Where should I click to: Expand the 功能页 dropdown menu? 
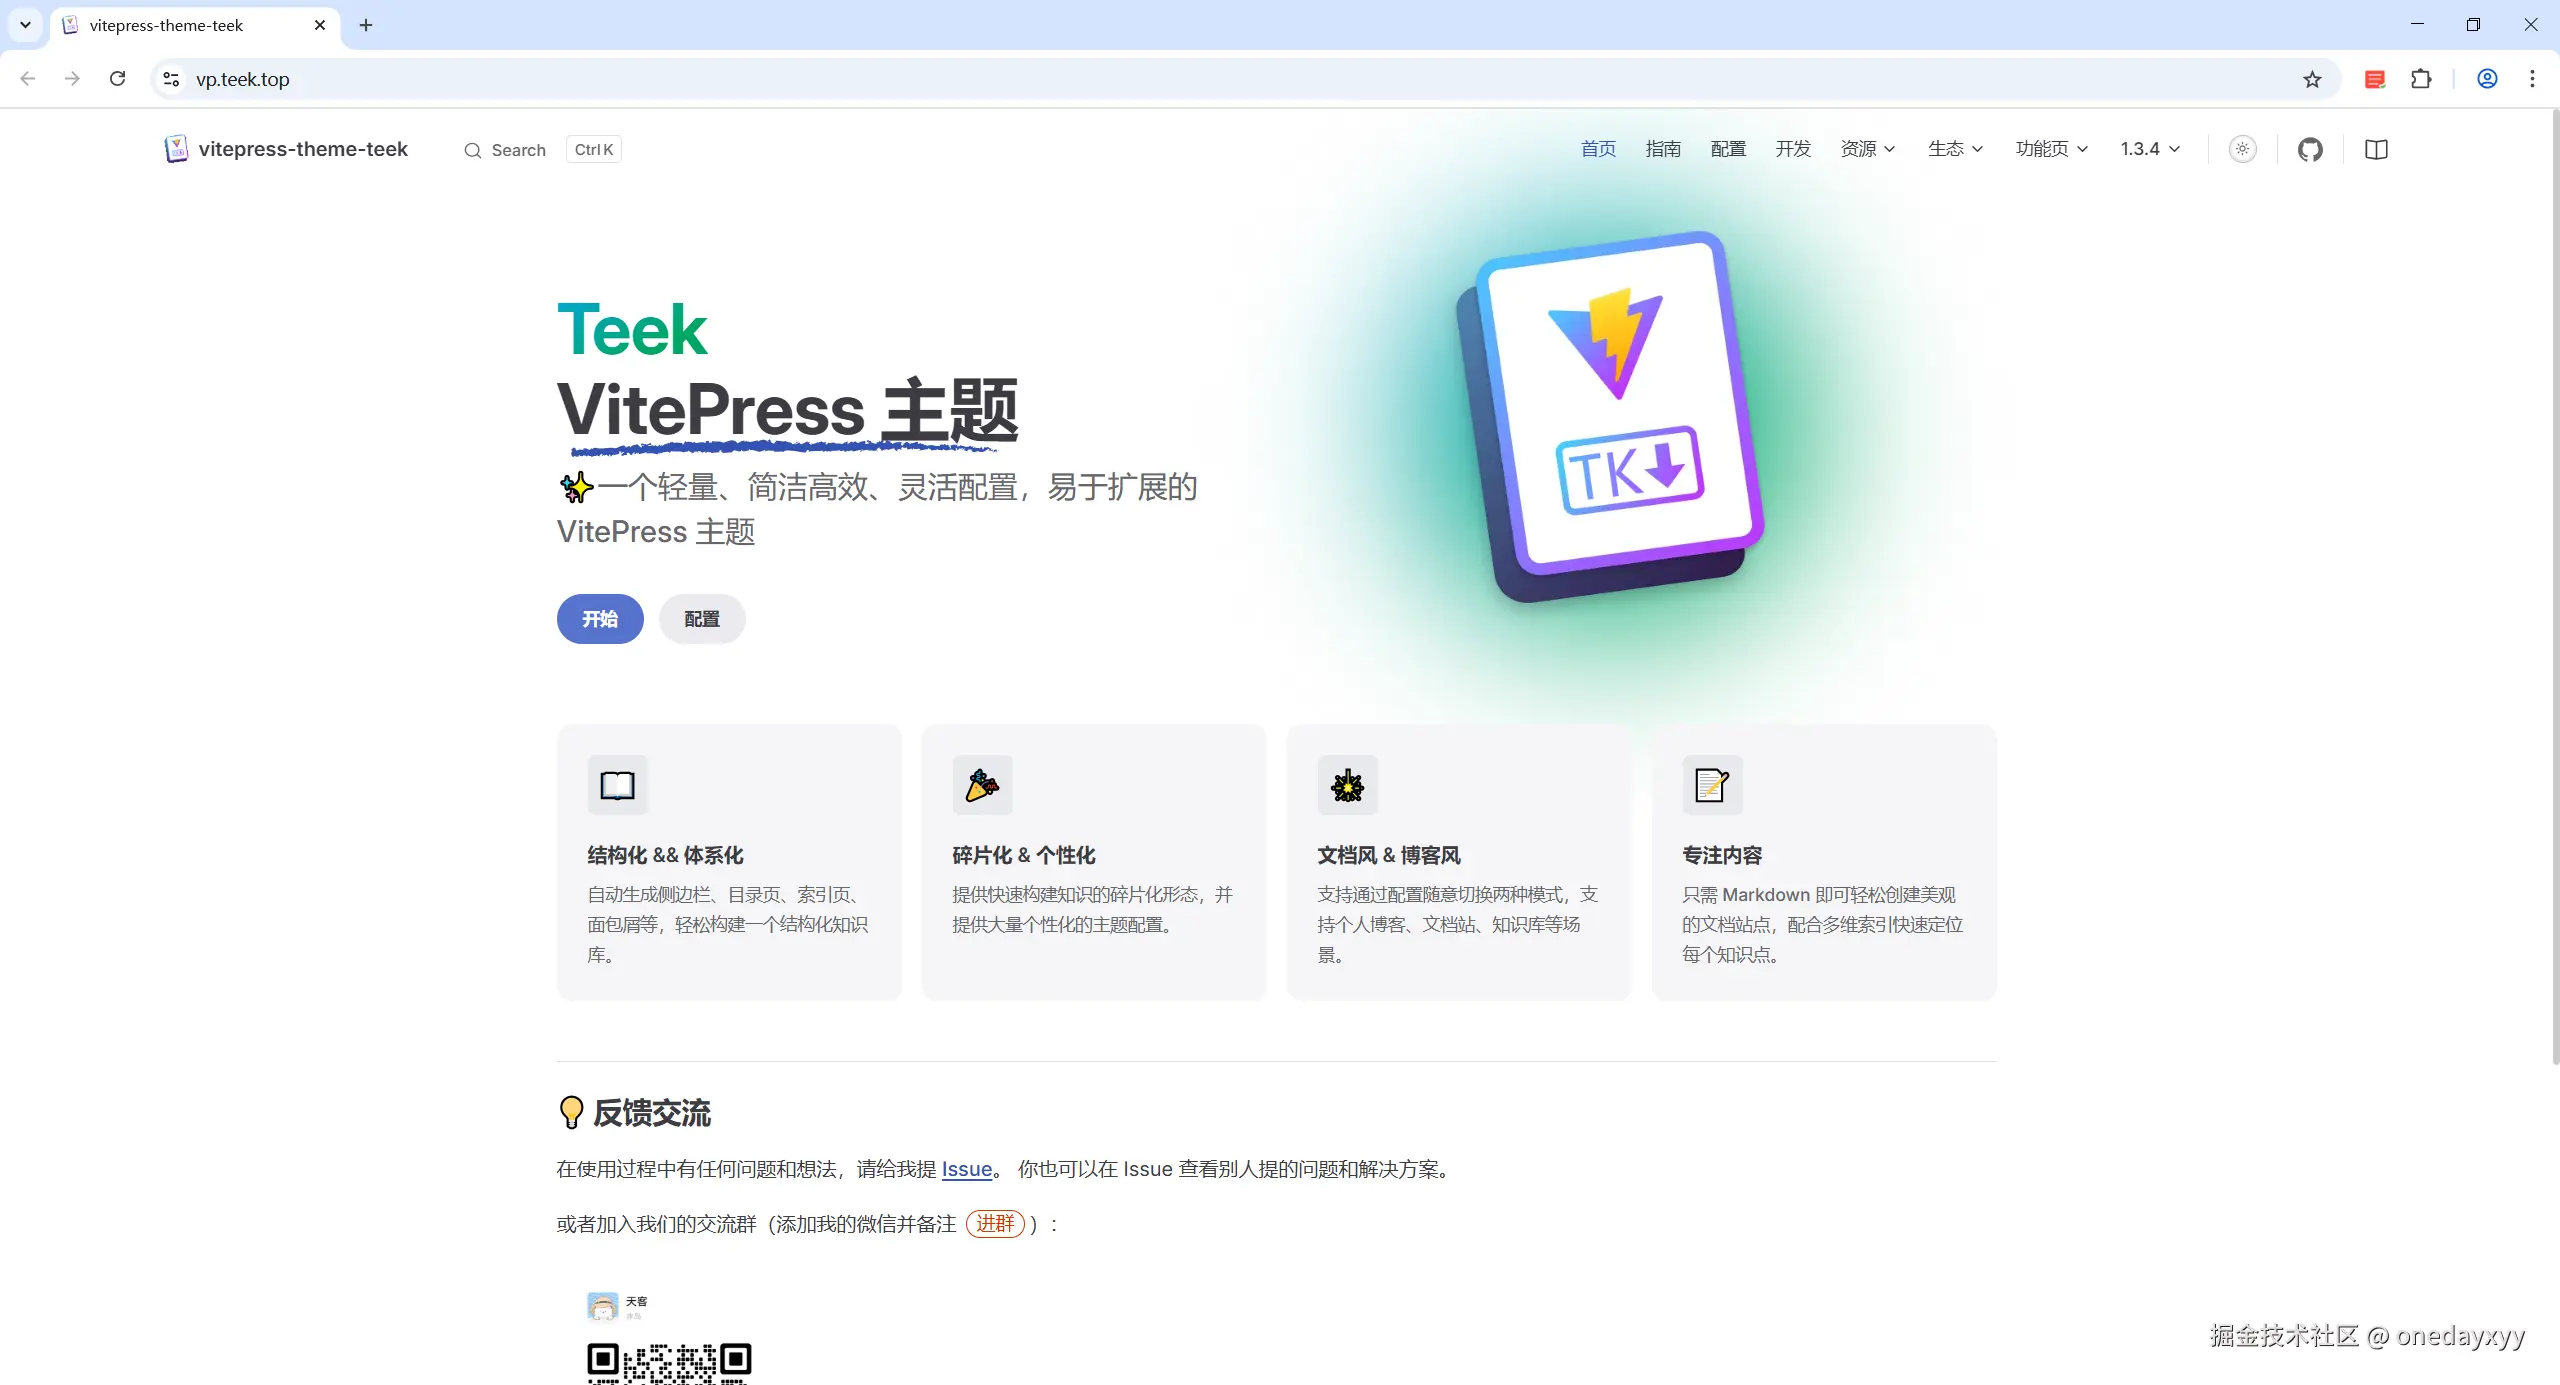2051,149
